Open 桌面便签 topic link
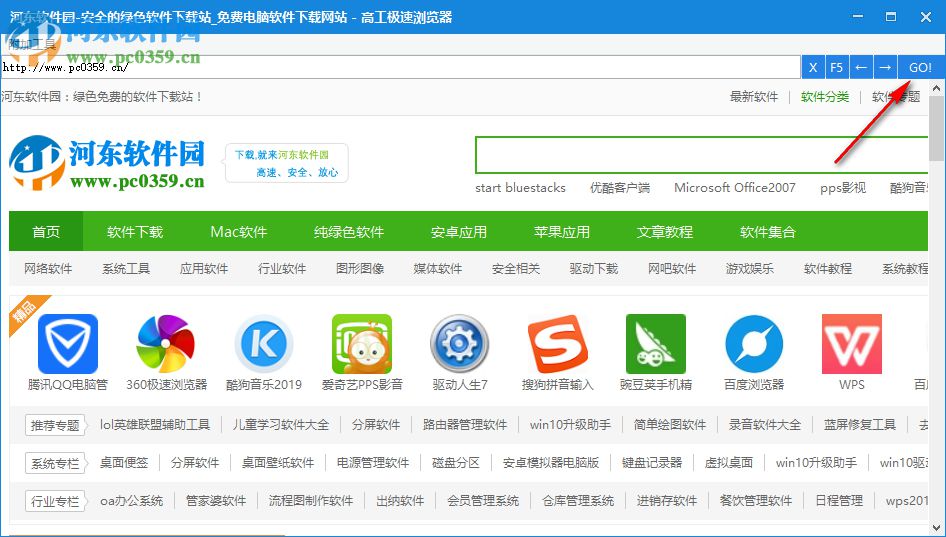Screen dimensions: 946x537 coord(124,463)
